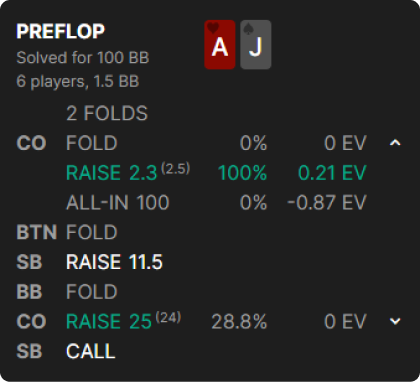The width and height of the screenshot is (420, 382).
Task: Click the BTN FOLD action row
Action: pyautogui.click(x=67, y=232)
